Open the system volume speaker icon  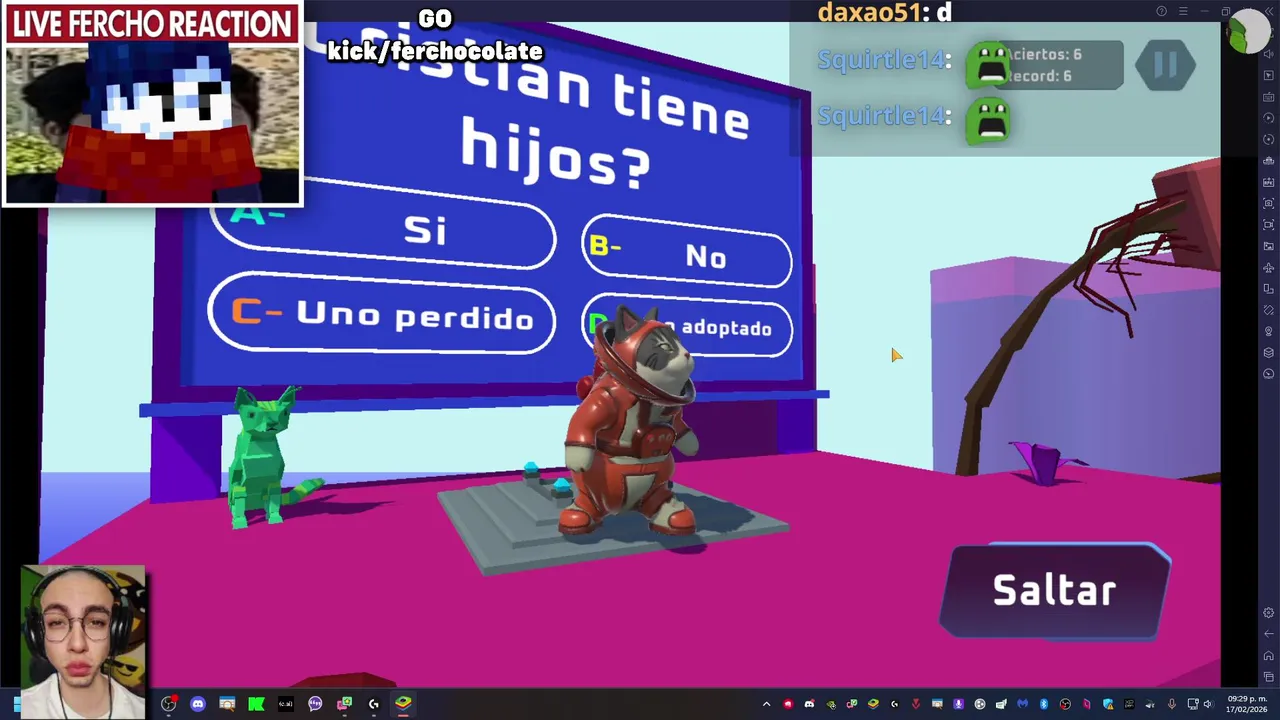tap(1207, 704)
